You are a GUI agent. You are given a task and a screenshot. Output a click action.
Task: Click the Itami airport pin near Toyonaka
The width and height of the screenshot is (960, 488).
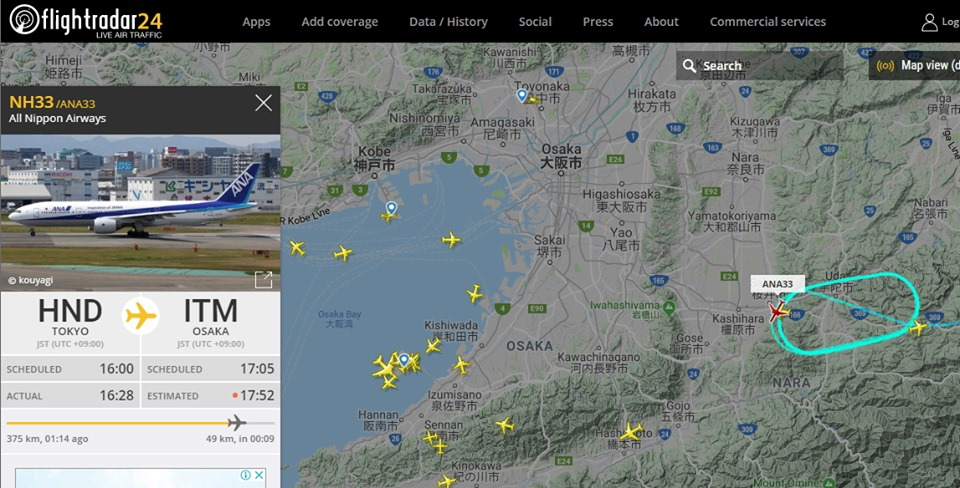(522, 96)
